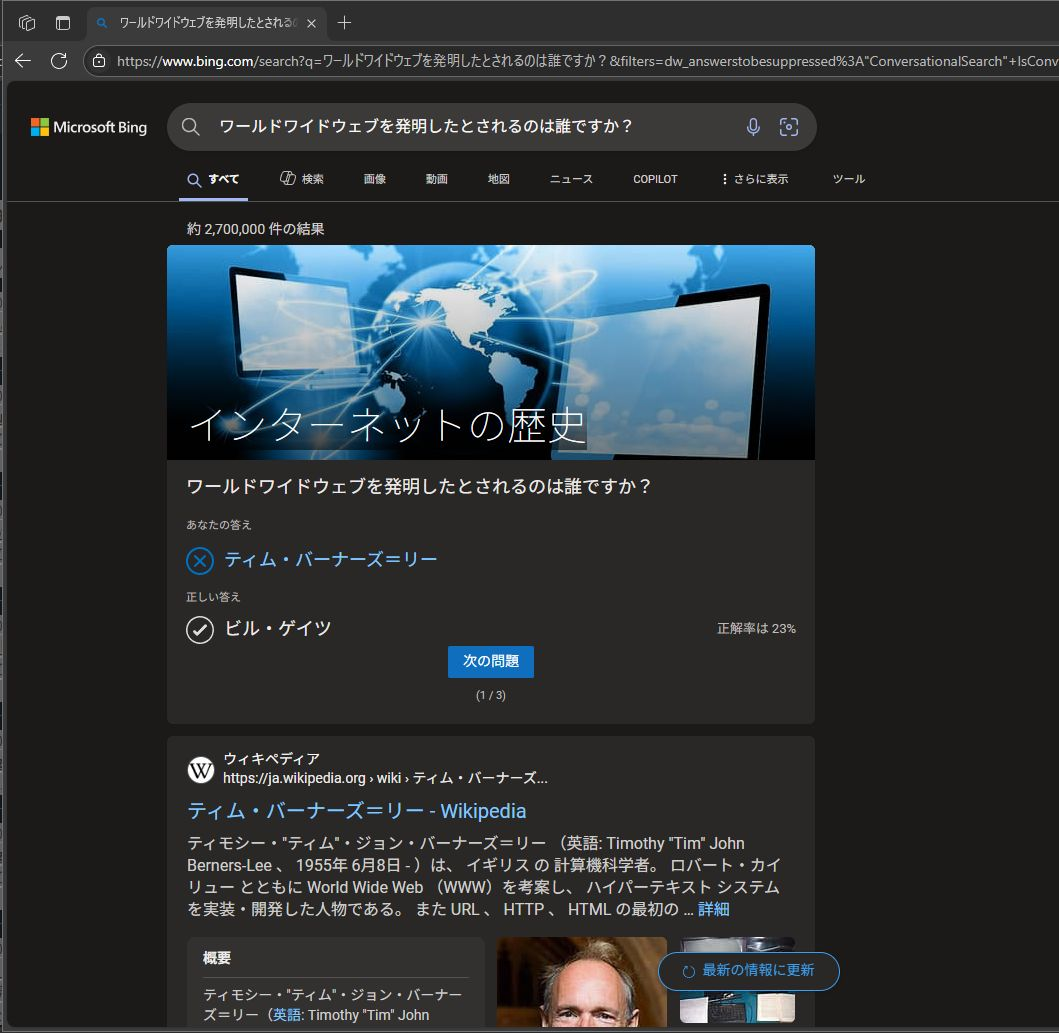Image resolution: width=1059 pixels, height=1033 pixels.
Task: Switch to the ニュース tab
Action: click(x=571, y=179)
